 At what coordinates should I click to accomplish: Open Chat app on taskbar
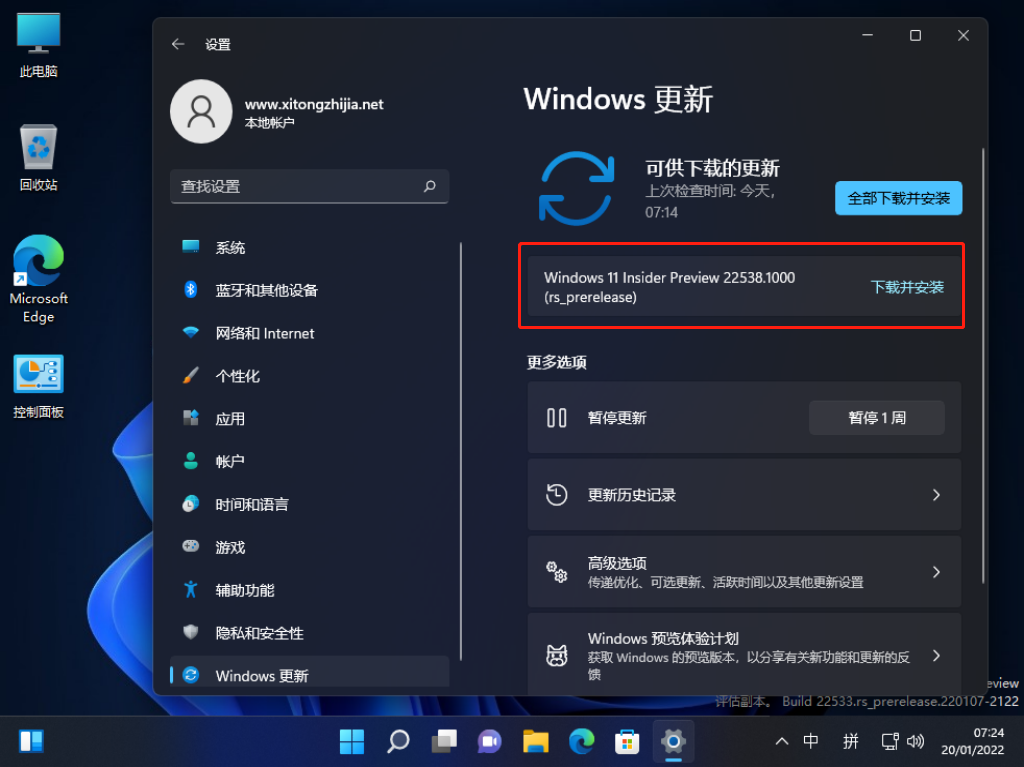click(489, 741)
